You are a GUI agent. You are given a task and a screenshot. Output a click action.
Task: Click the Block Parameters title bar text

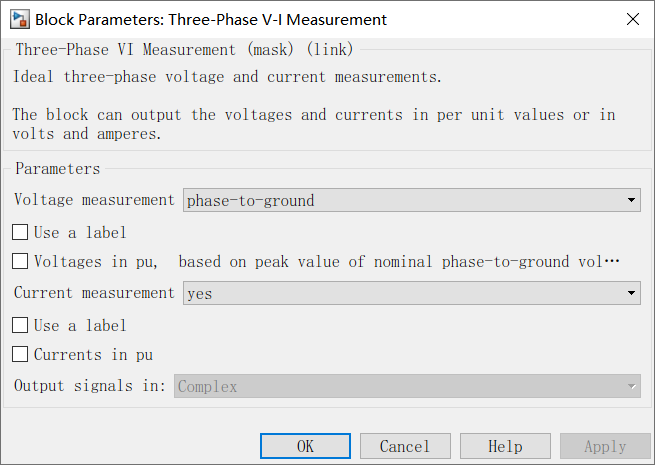[211, 20]
